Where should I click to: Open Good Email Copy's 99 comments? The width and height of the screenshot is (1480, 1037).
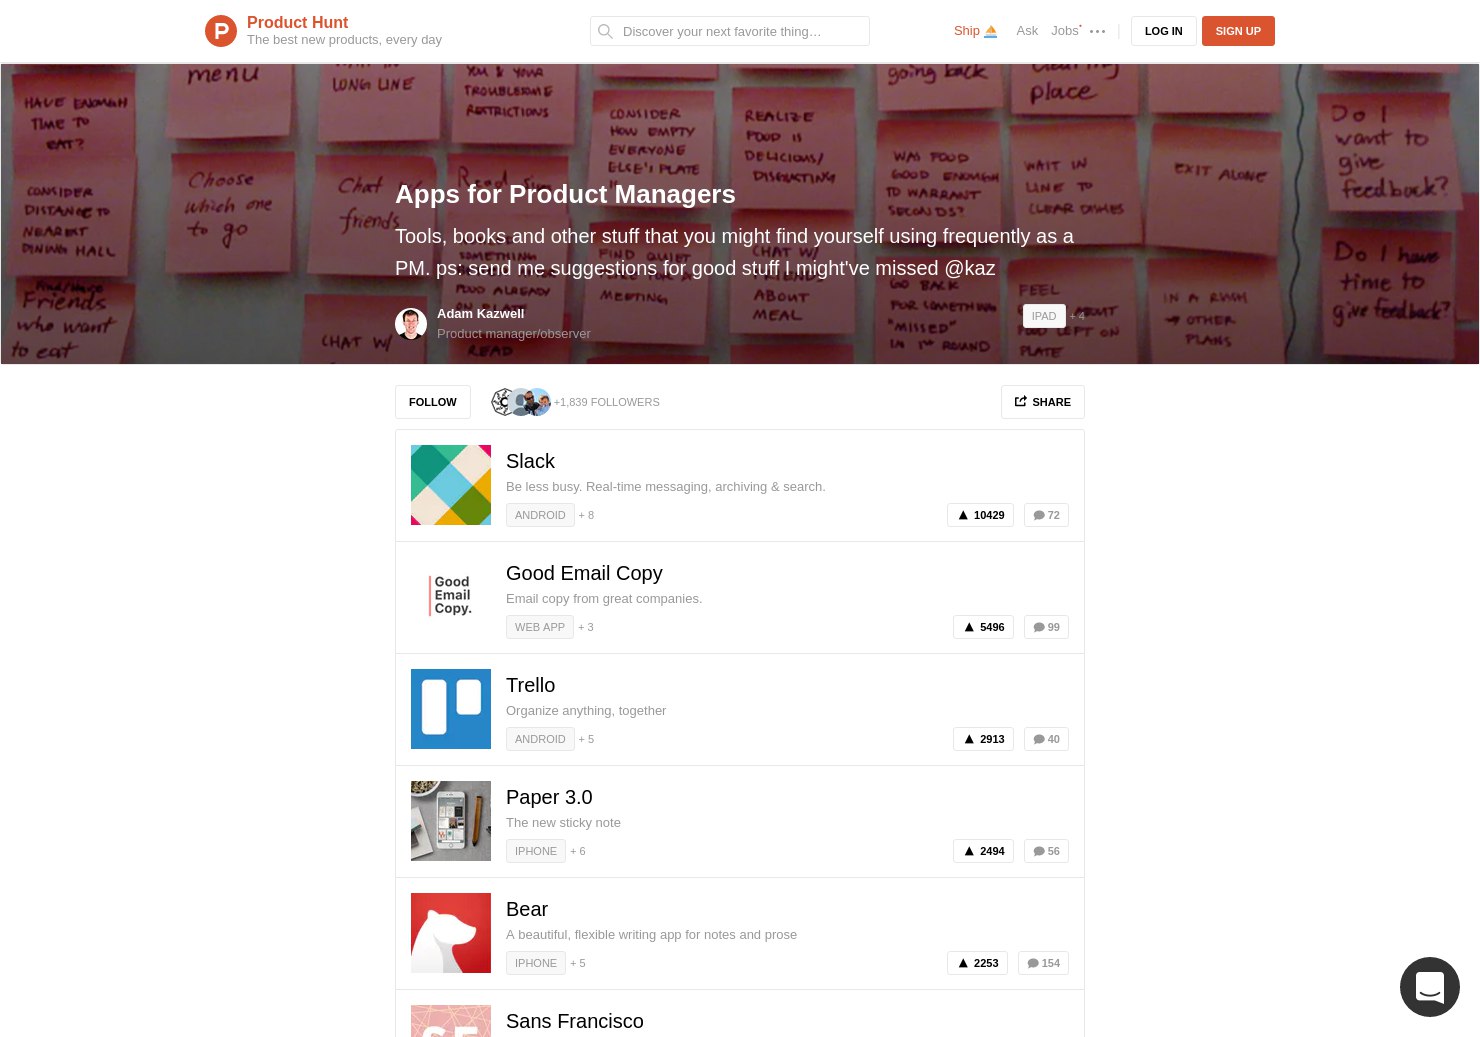pos(1046,627)
